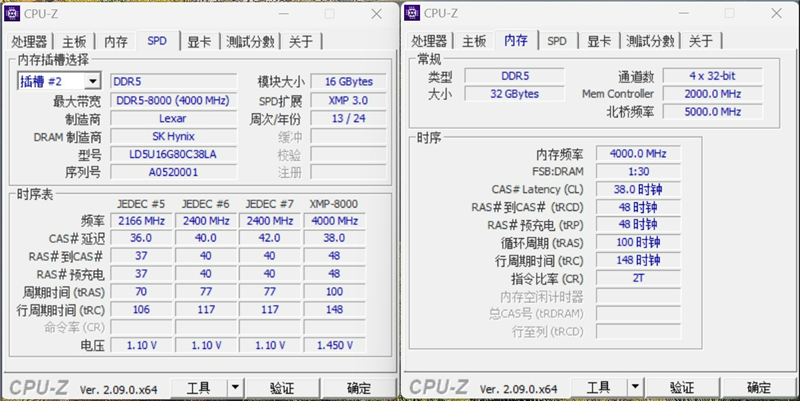Click the 148 时钟 tRC value

(x=638, y=260)
